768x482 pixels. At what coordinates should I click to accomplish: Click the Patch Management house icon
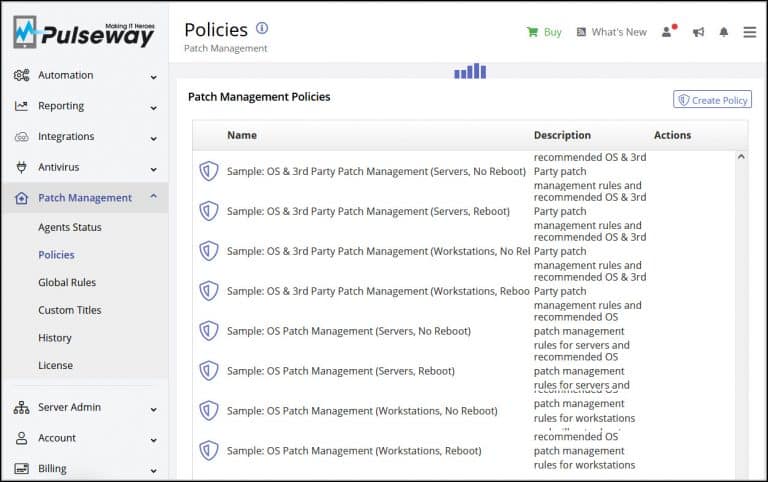pos(21,198)
